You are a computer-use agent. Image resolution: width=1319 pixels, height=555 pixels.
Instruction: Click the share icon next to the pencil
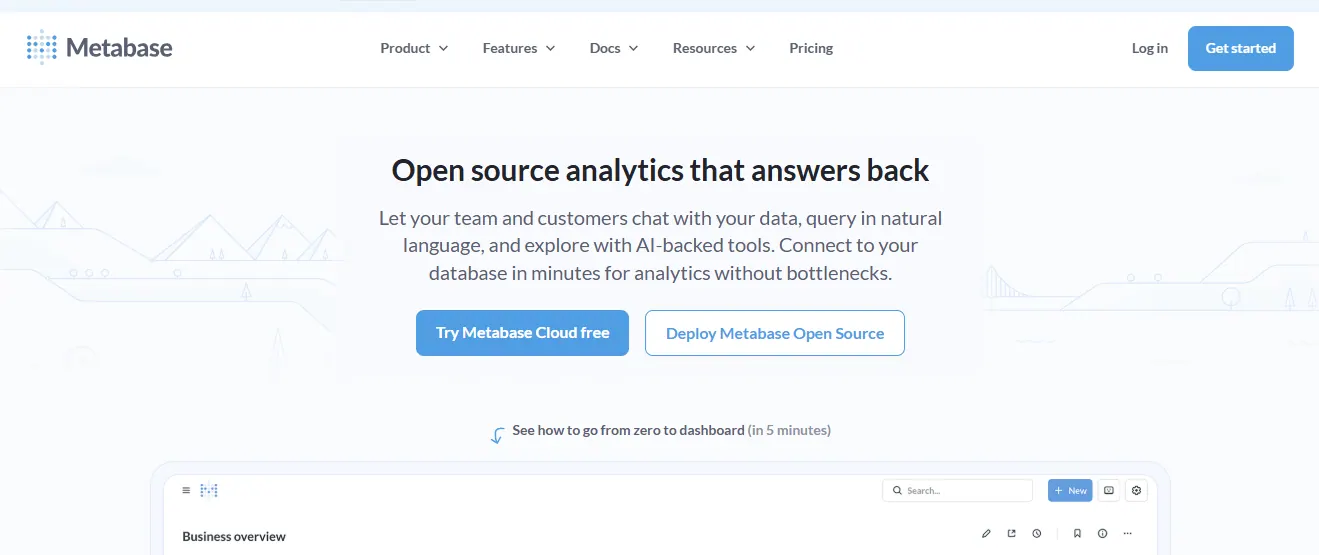(x=1012, y=534)
